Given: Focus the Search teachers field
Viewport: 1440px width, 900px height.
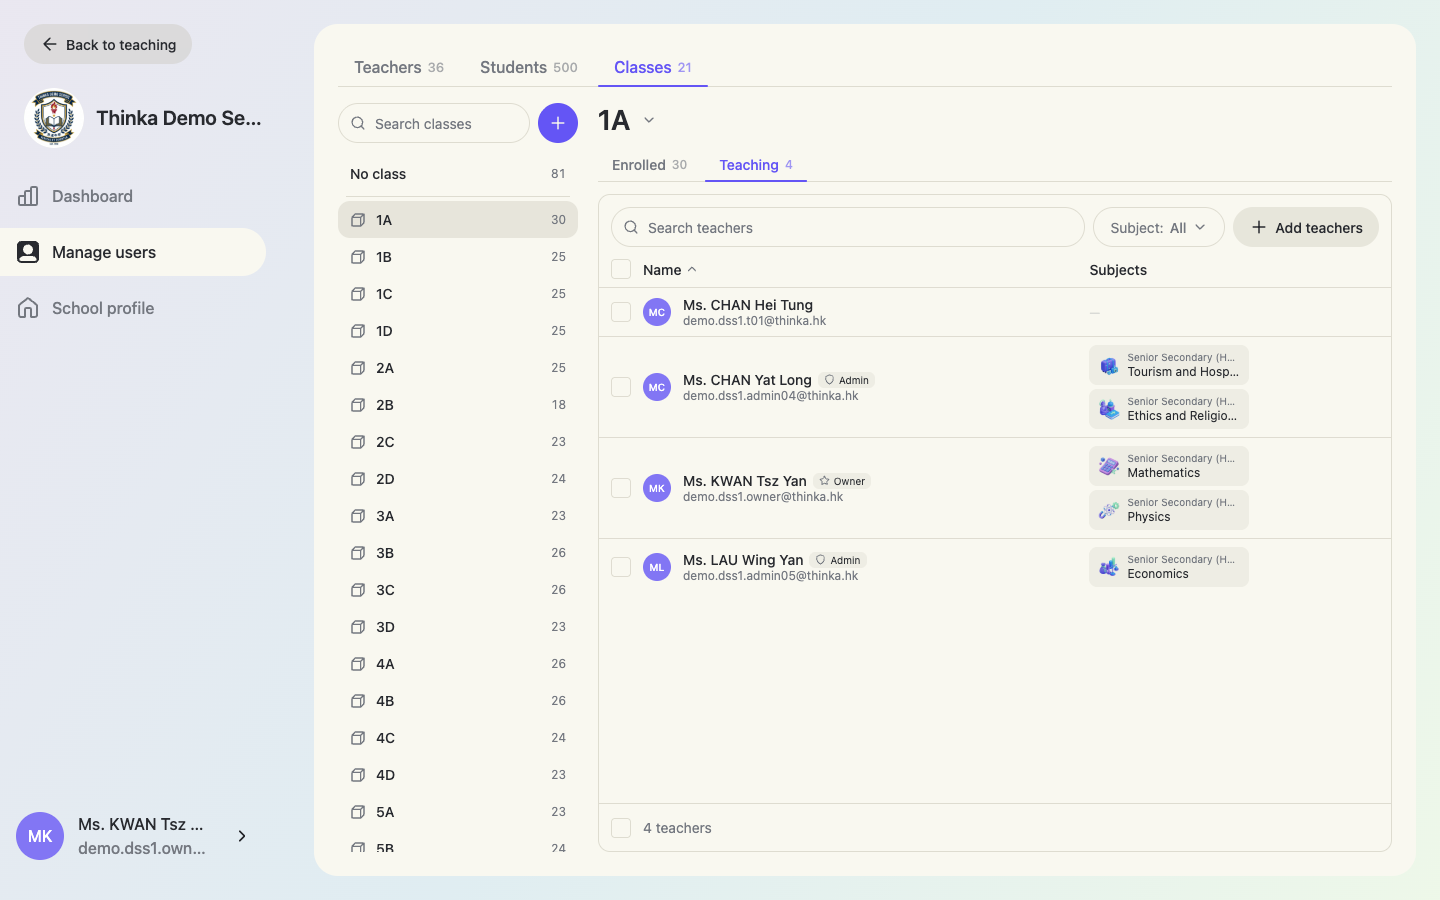Looking at the screenshot, I should pyautogui.click(x=848, y=227).
